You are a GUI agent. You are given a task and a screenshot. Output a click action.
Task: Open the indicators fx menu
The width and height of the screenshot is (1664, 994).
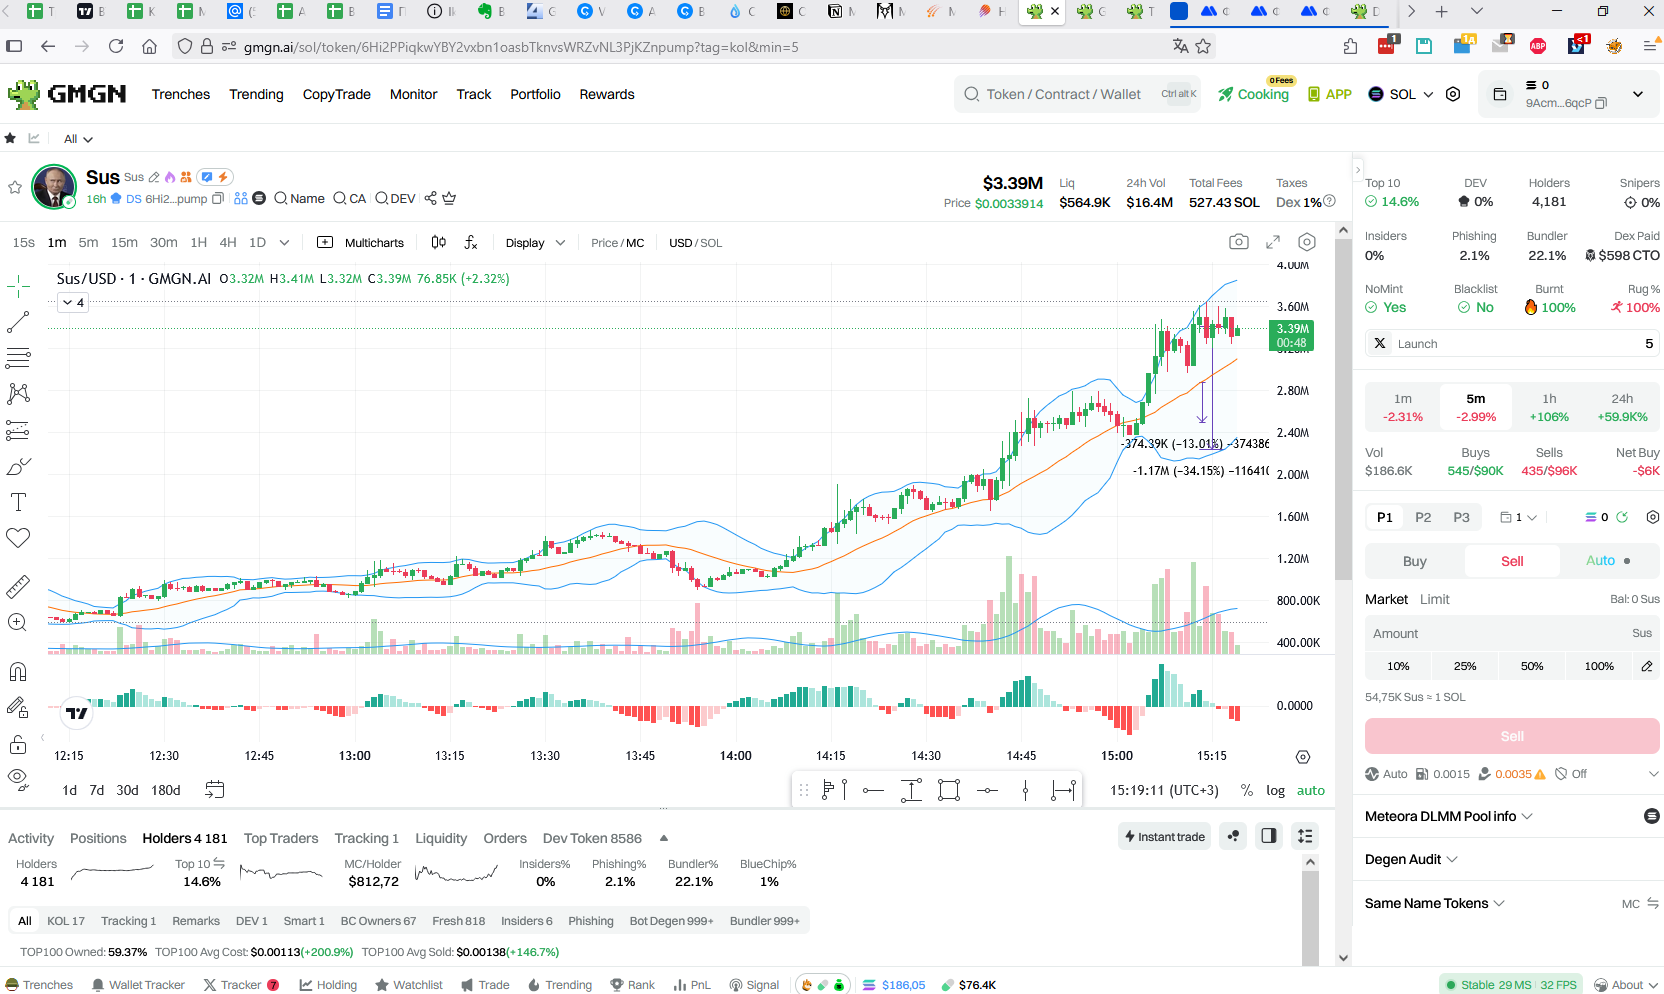[x=471, y=242]
